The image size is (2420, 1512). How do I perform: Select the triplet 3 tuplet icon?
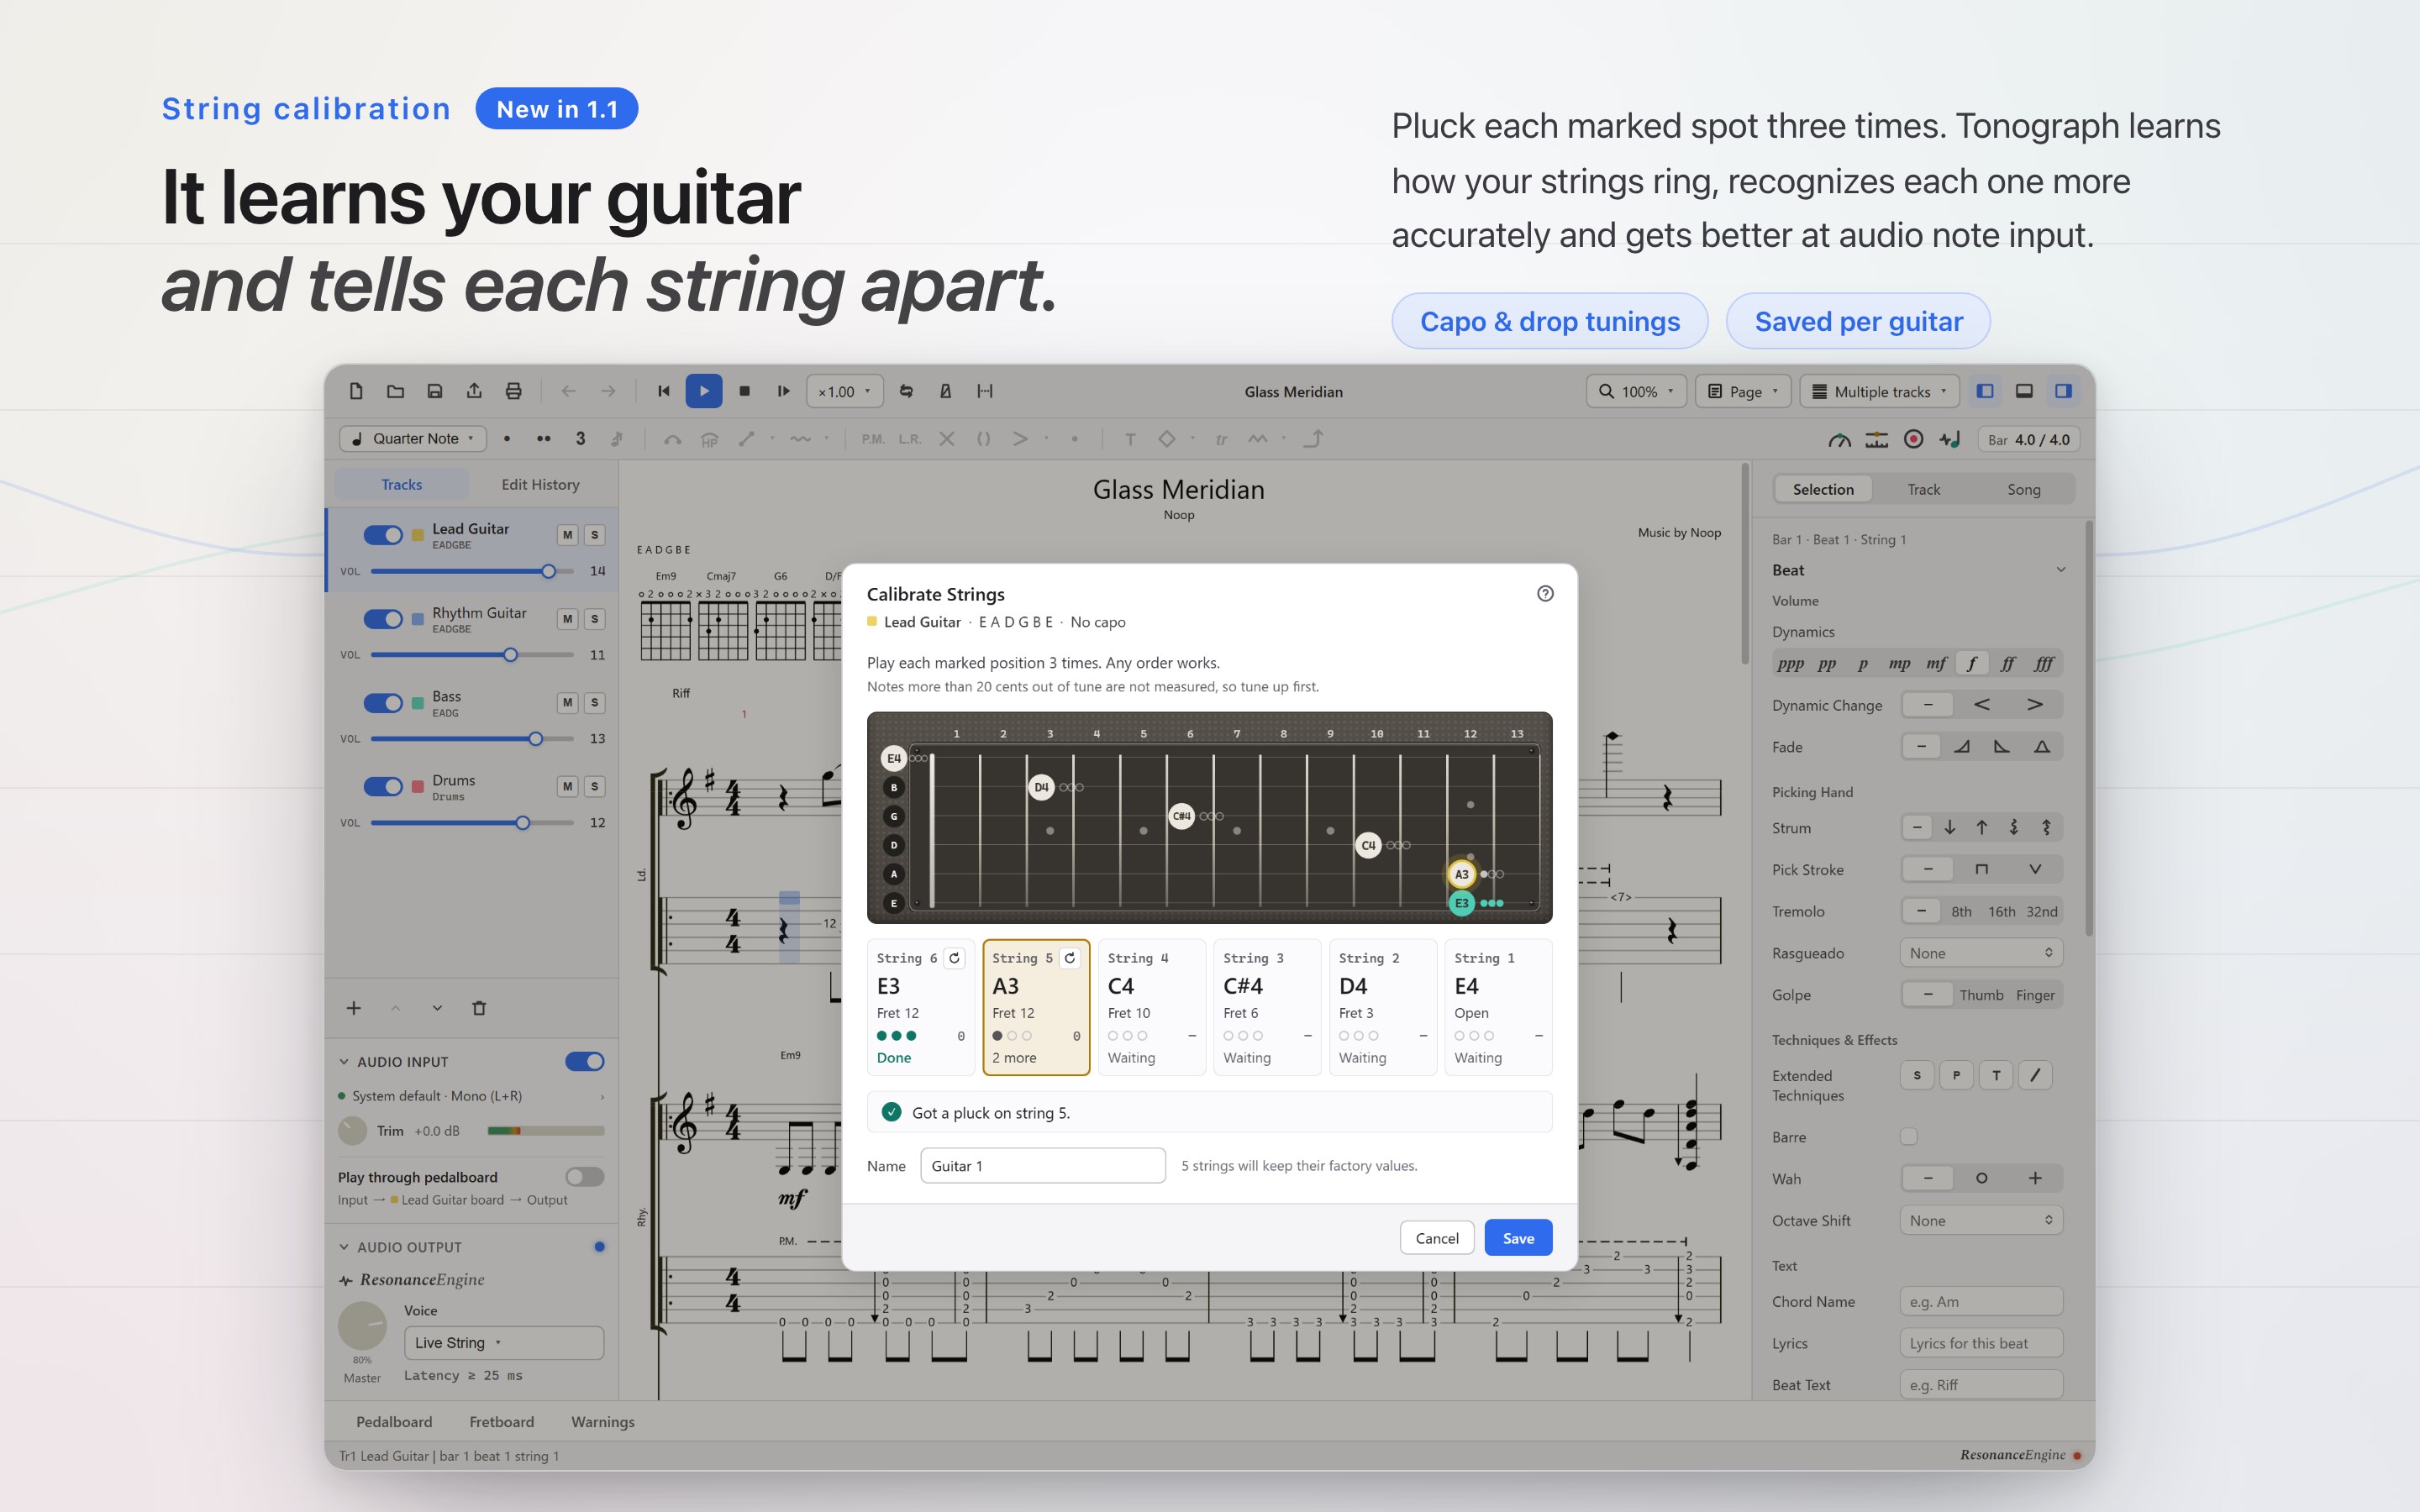click(x=580, y=438)
